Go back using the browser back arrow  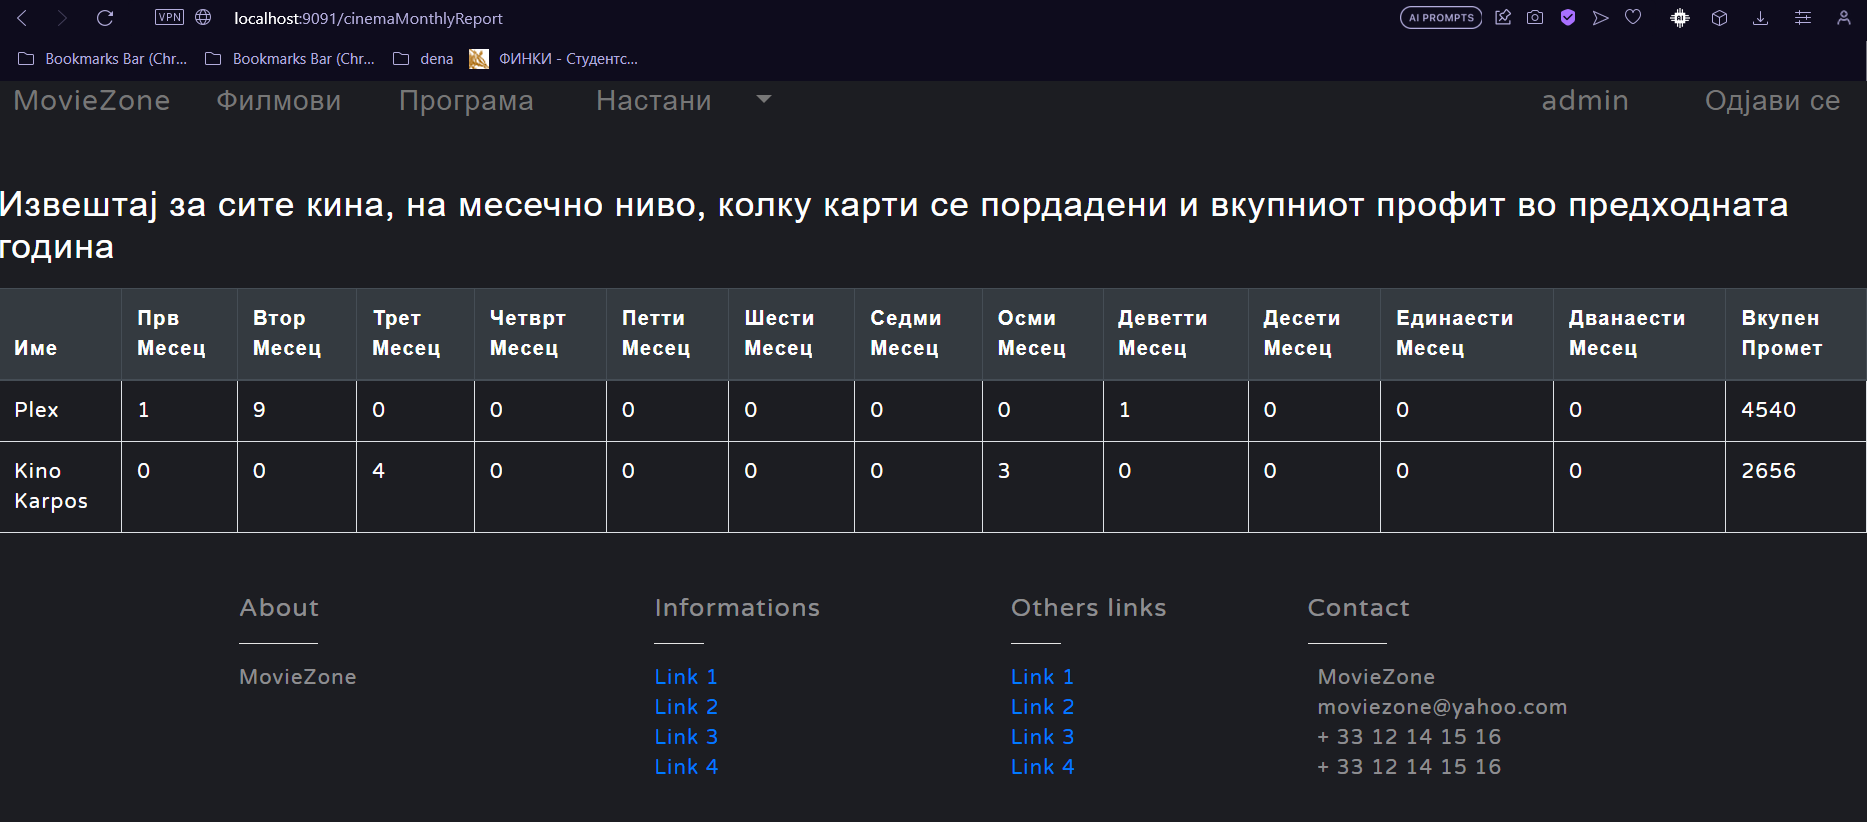[x=22, y=18]
